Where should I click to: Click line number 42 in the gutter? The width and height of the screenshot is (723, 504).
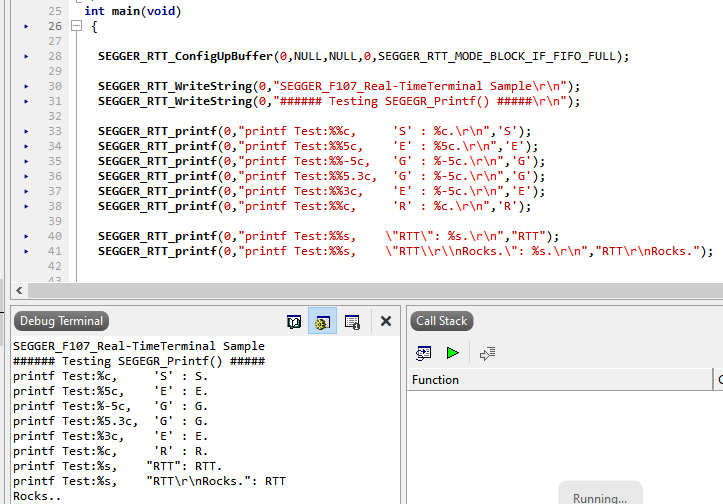(x=55, y=266)
